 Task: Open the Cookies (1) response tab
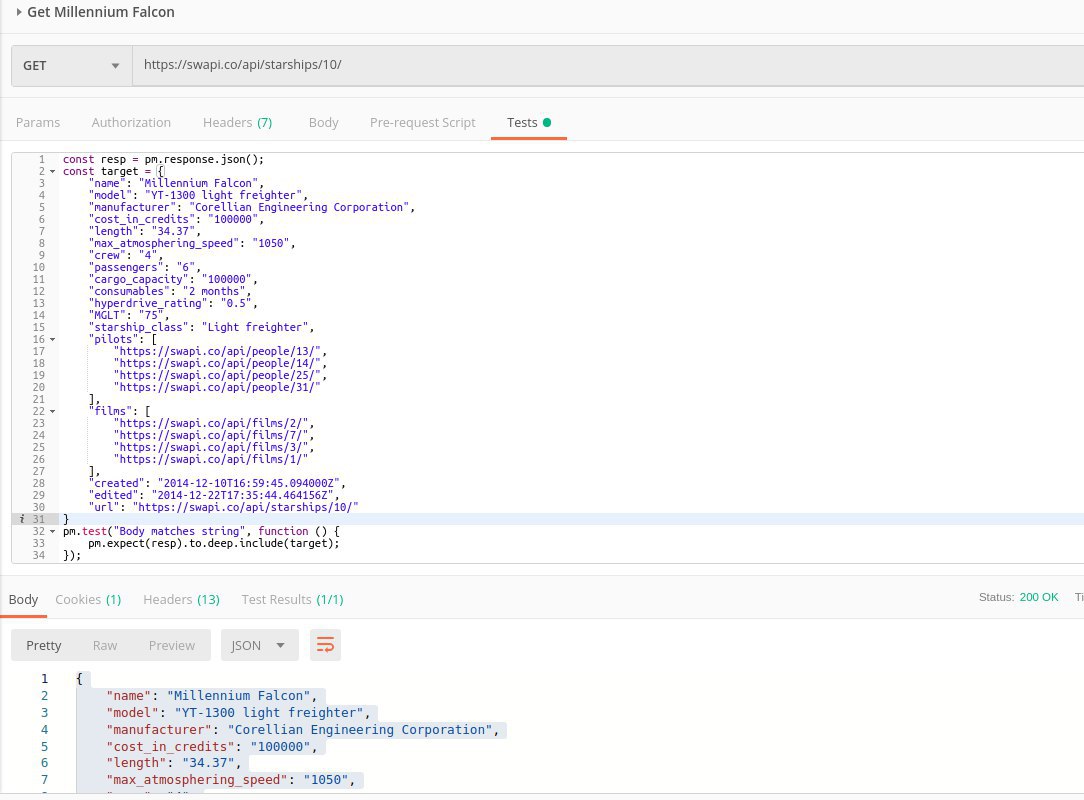[88, 599]
